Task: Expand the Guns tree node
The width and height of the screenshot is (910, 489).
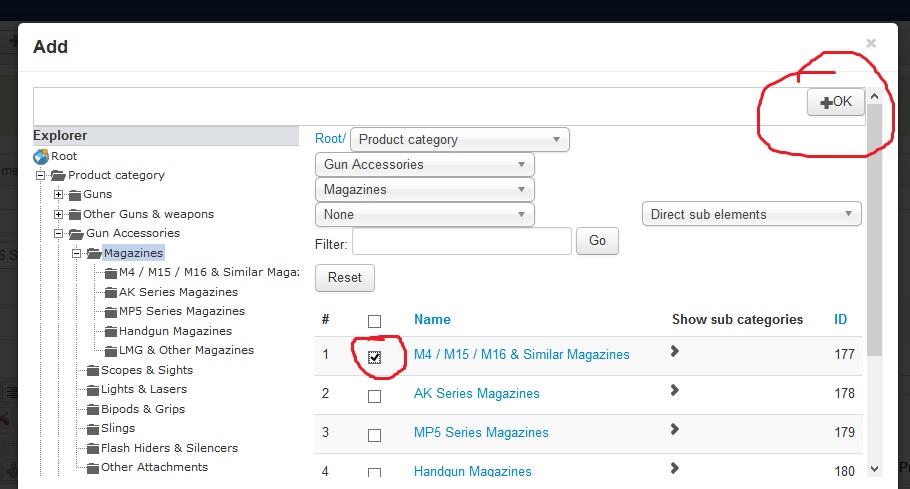Action: [x=60, y=195]
